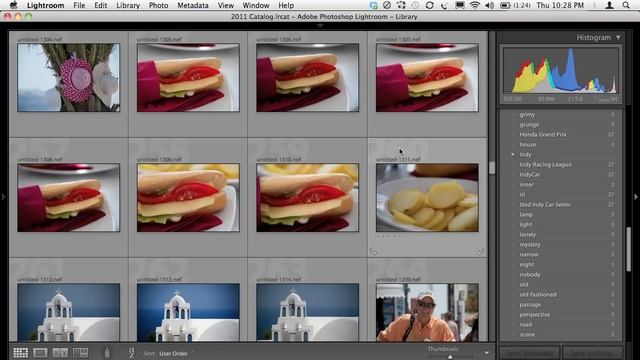640x360 pixels.
Task: Open the Help menu
Action: click(x=286, y=5)
